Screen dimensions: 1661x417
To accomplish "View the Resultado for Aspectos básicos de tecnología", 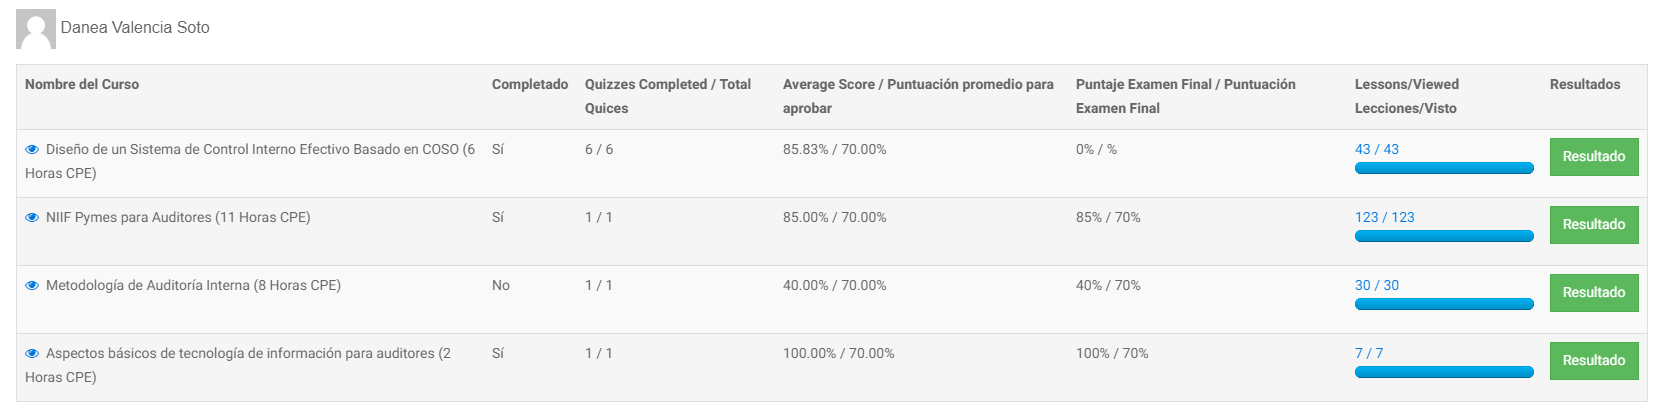I will tap(1593, 361).
